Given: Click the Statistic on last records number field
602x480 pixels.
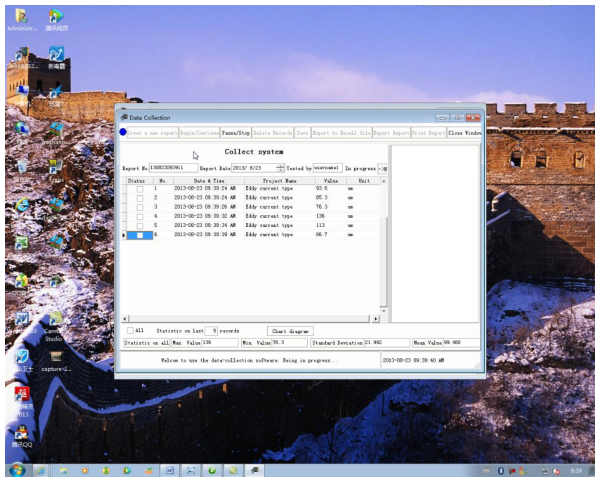Looking at the screenshot, I should pos(211,331).
